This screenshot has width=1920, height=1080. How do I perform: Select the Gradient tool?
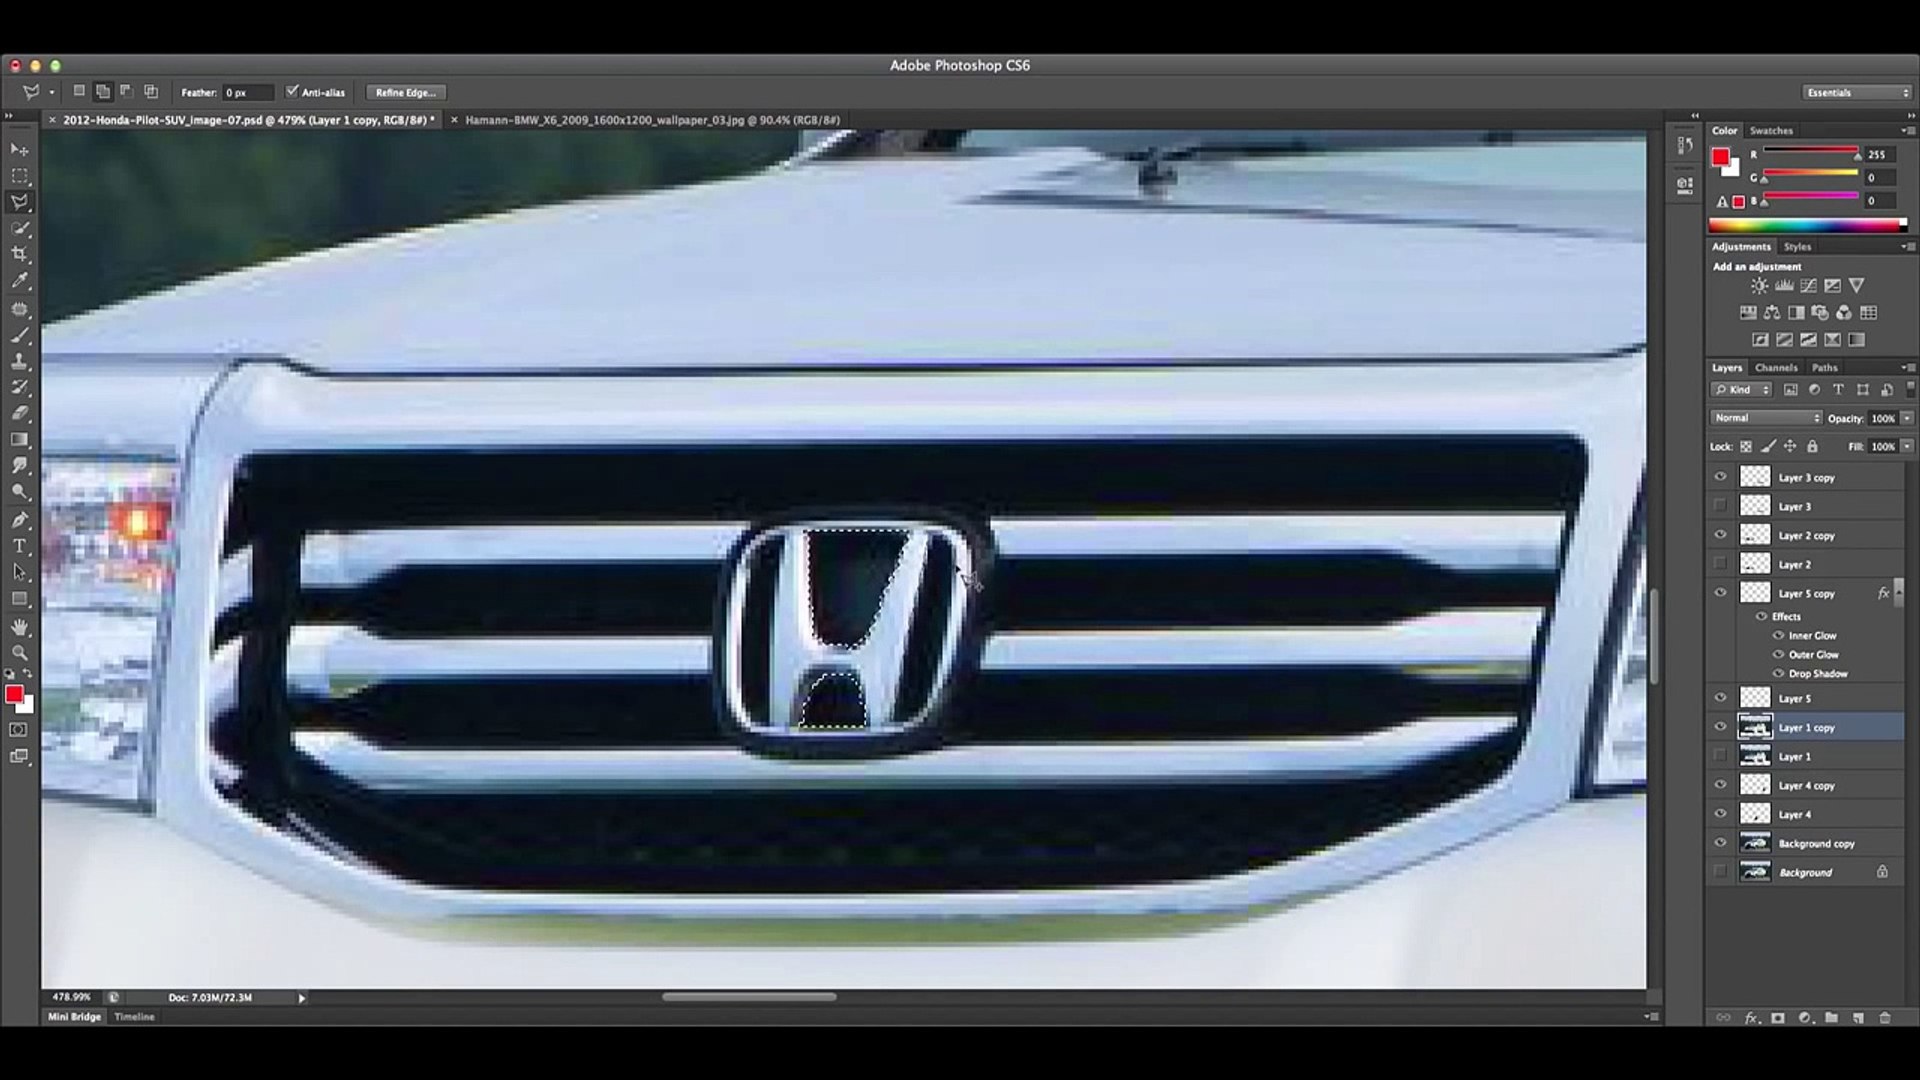(x=20, y=440)
